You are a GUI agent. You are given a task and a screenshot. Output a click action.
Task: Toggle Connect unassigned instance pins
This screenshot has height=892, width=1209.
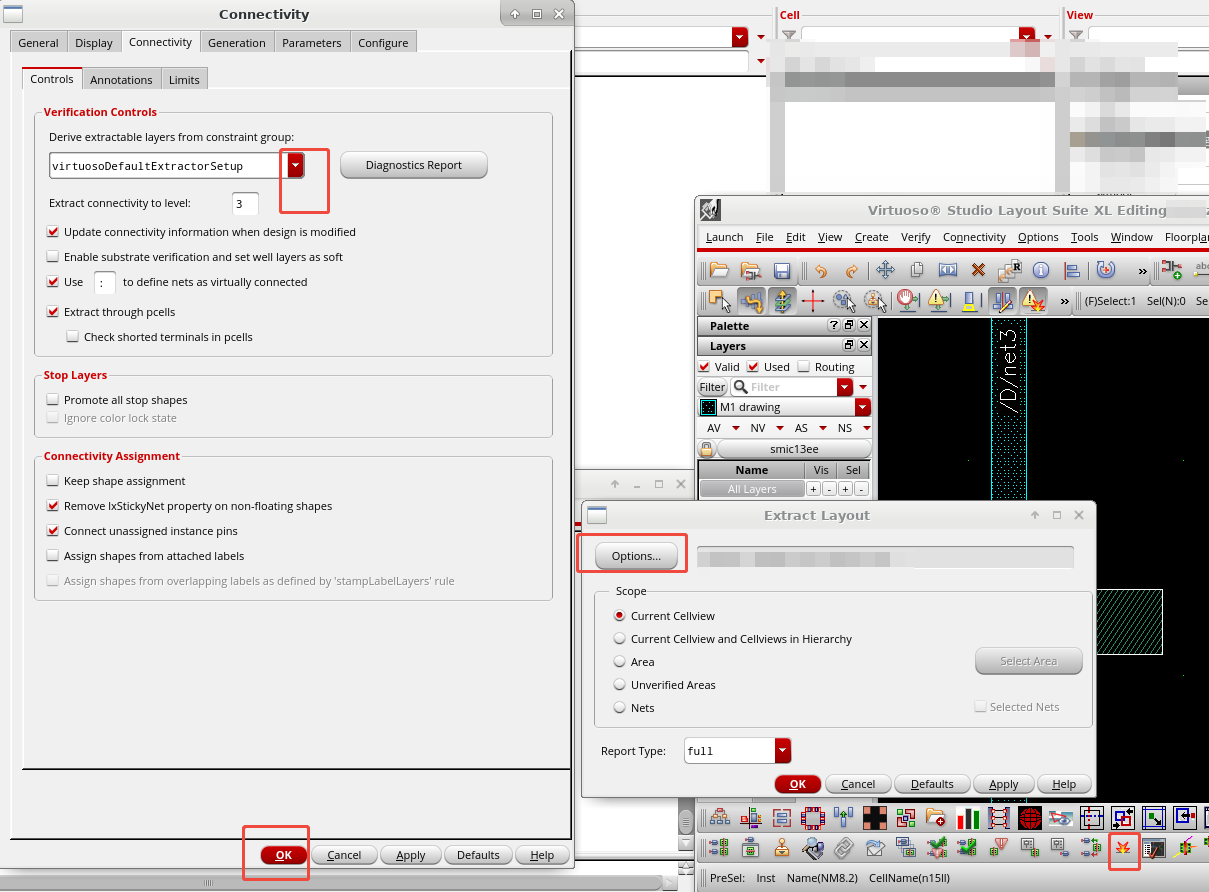tap(54, 531)
